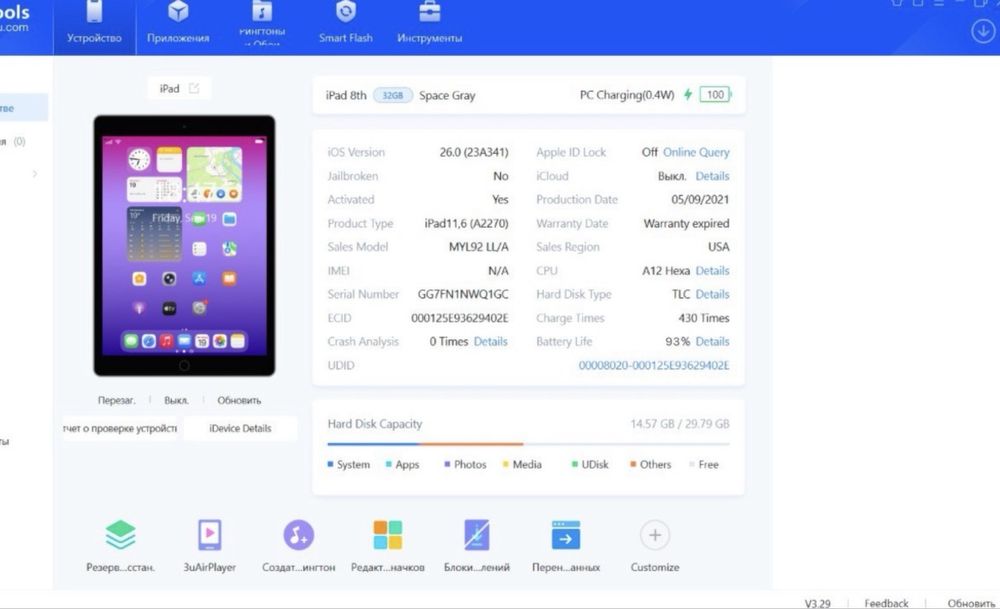Click the Выкл. power off button
1000x609 pixels.
pos(176,400)
